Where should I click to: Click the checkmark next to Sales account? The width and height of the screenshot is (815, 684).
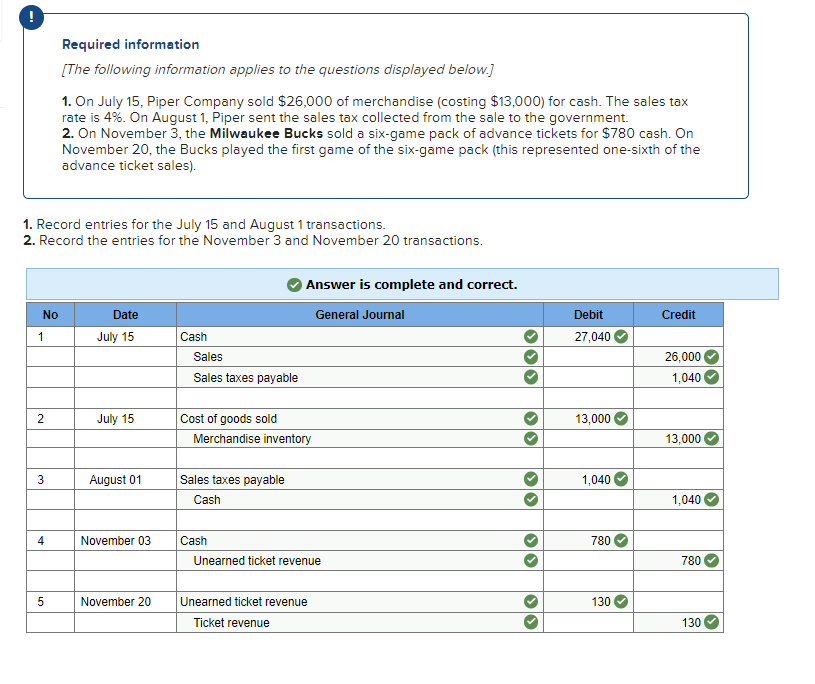pos(530,357)
